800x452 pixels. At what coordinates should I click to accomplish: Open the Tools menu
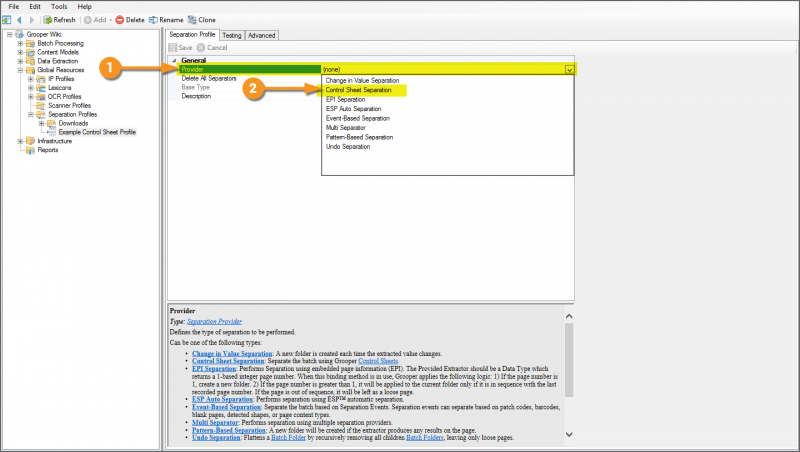59,7
